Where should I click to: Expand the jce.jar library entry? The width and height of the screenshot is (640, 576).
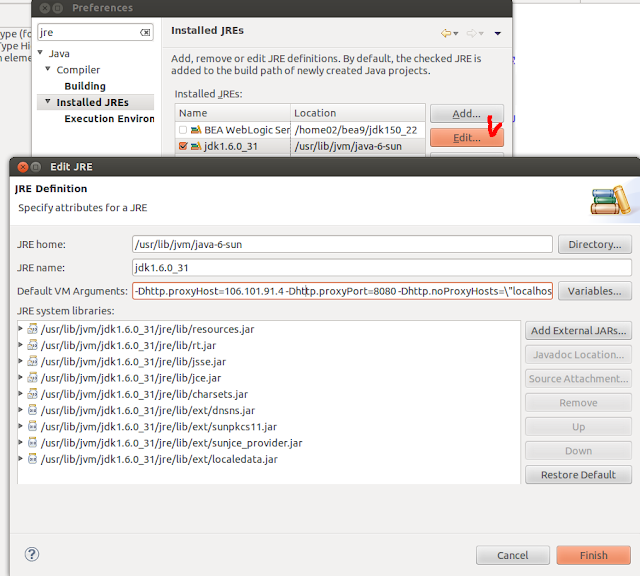20,377
